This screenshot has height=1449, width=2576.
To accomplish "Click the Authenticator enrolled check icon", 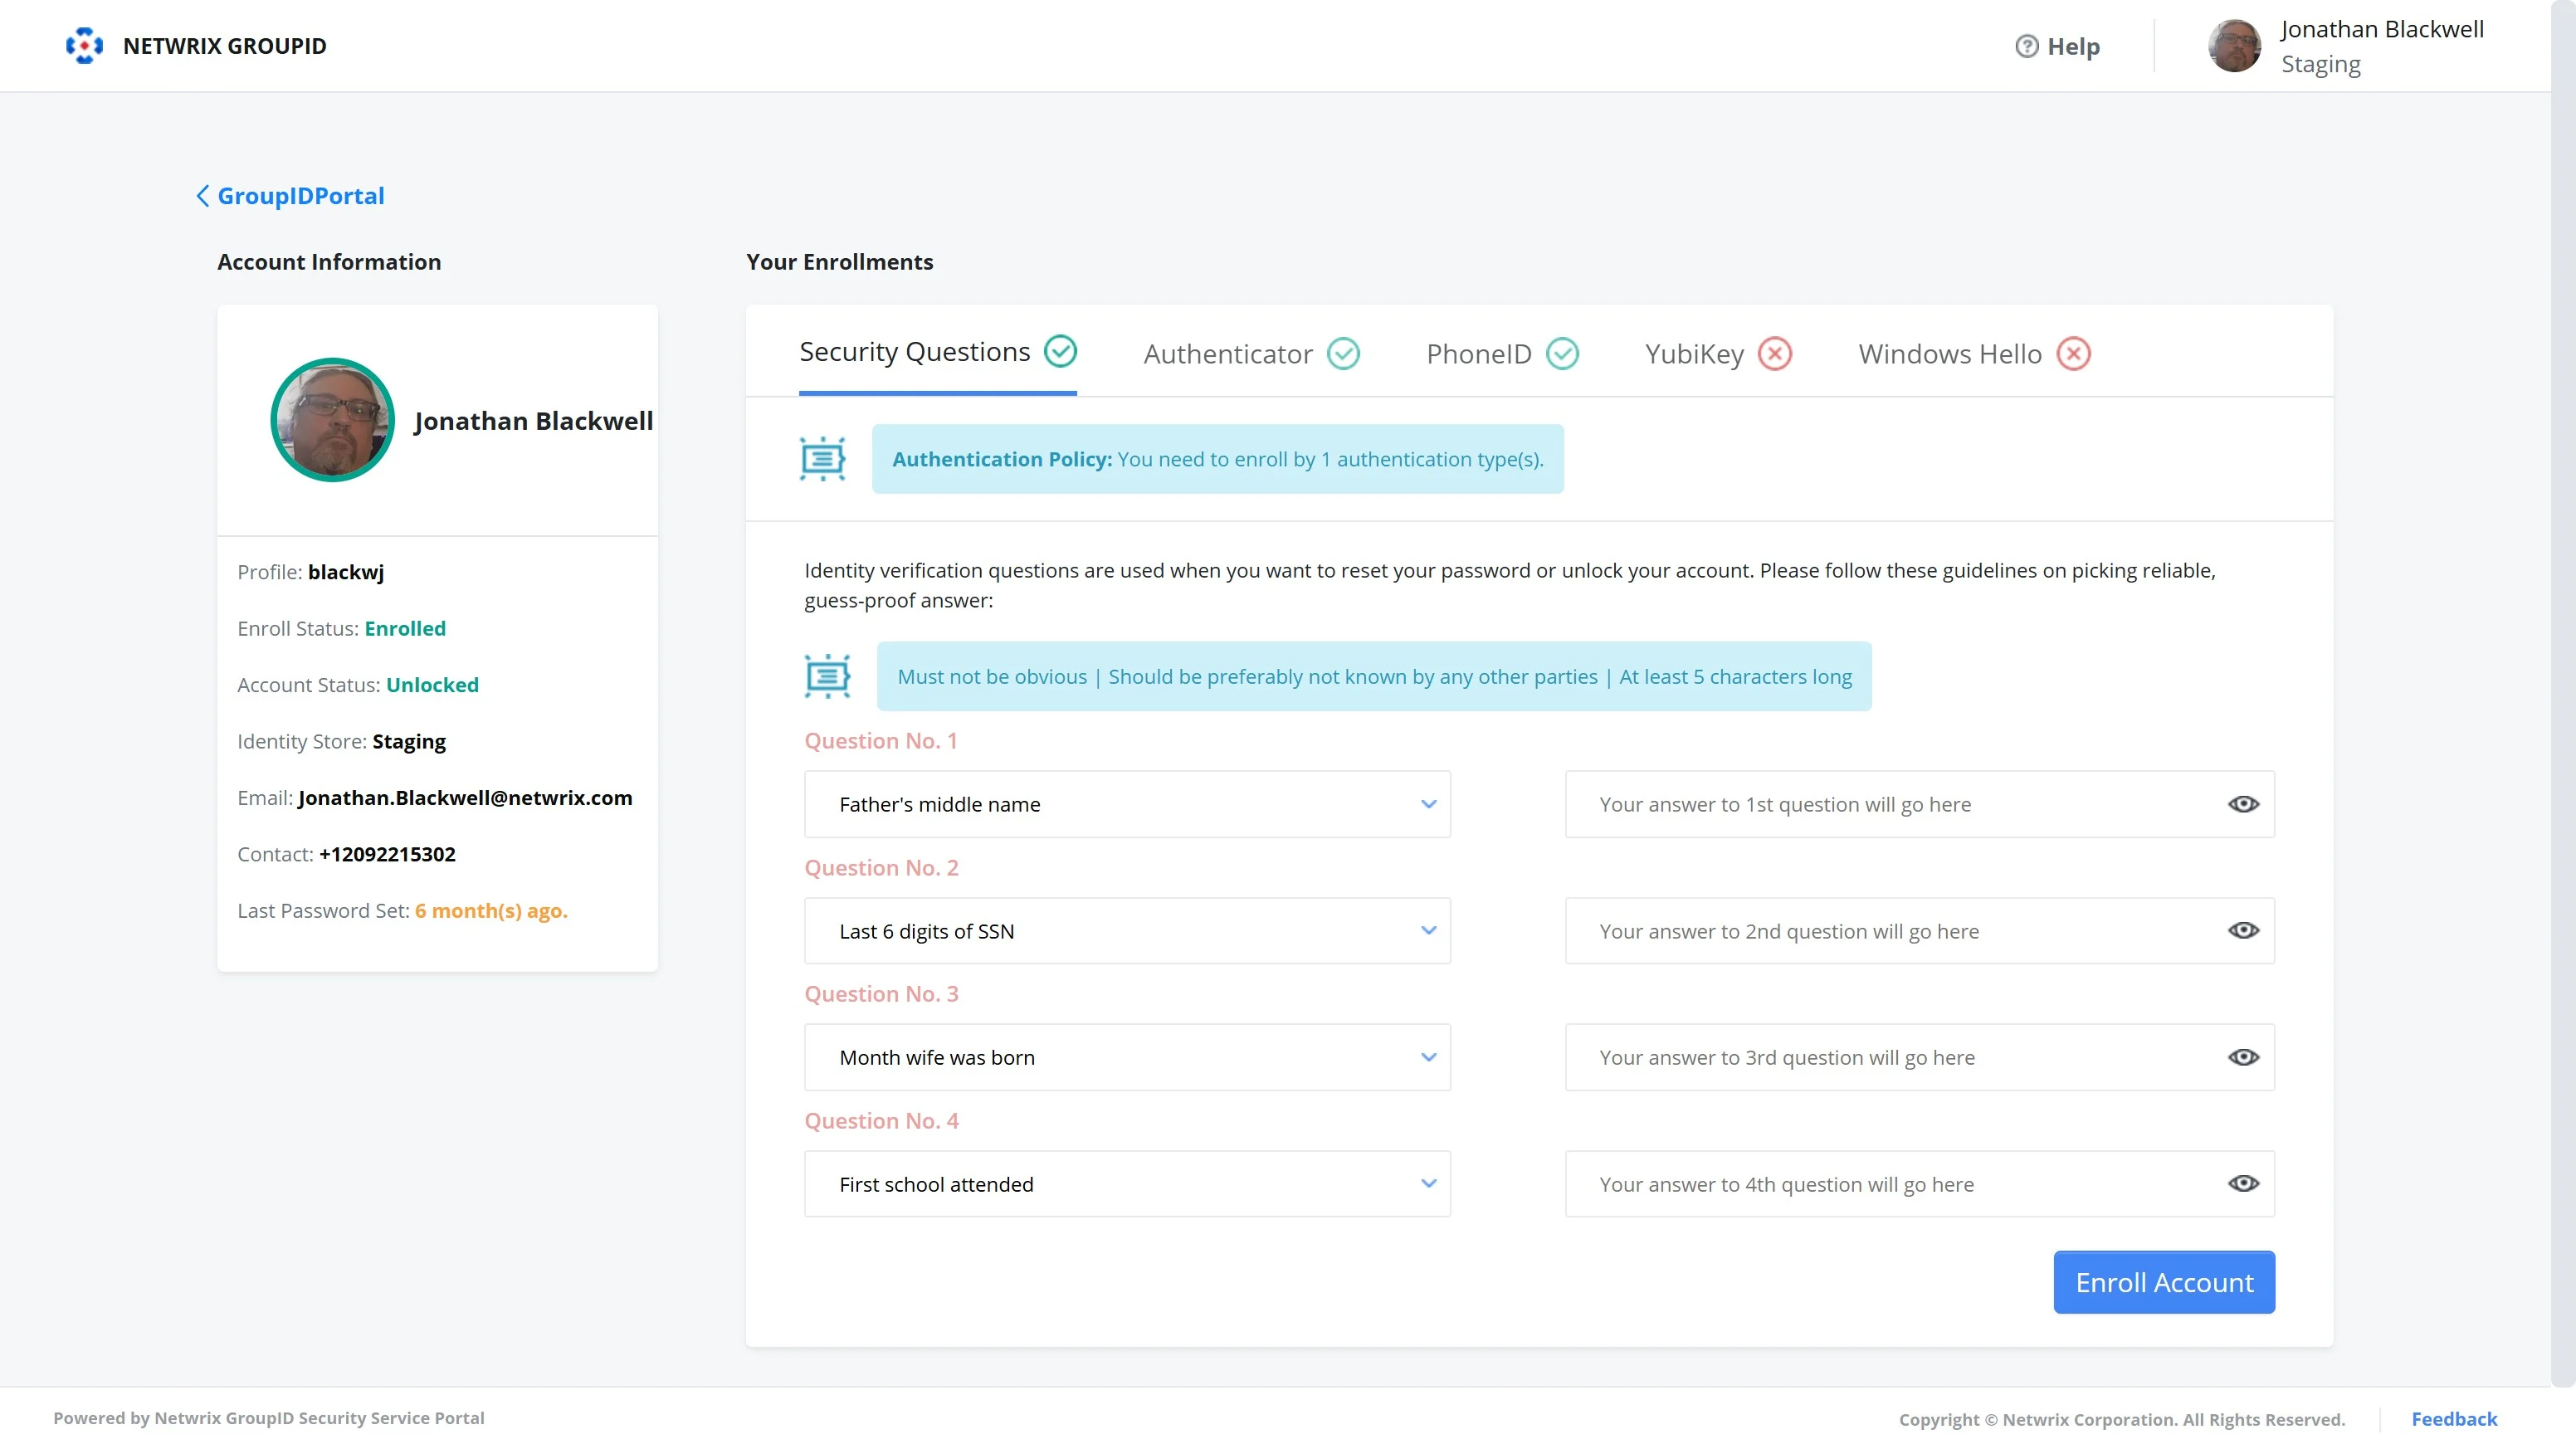I will [x=1343, y=354].
